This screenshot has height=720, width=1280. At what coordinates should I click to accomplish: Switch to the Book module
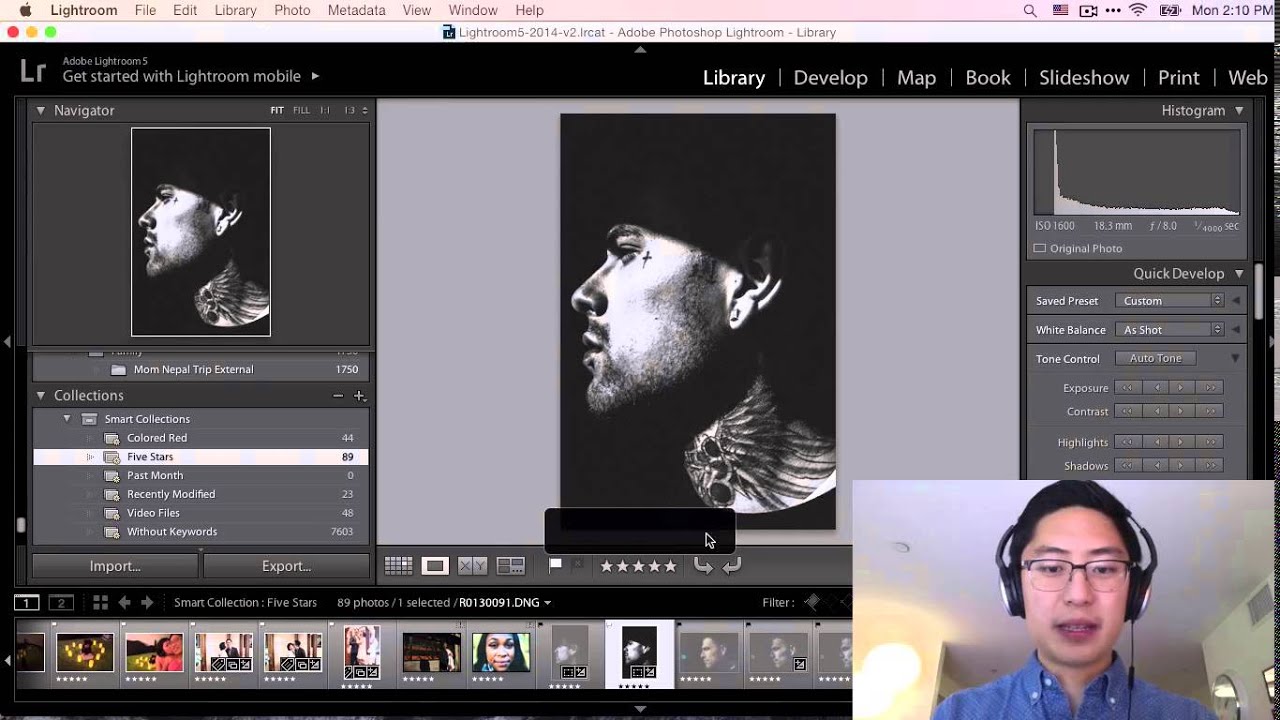click(988, 78)
